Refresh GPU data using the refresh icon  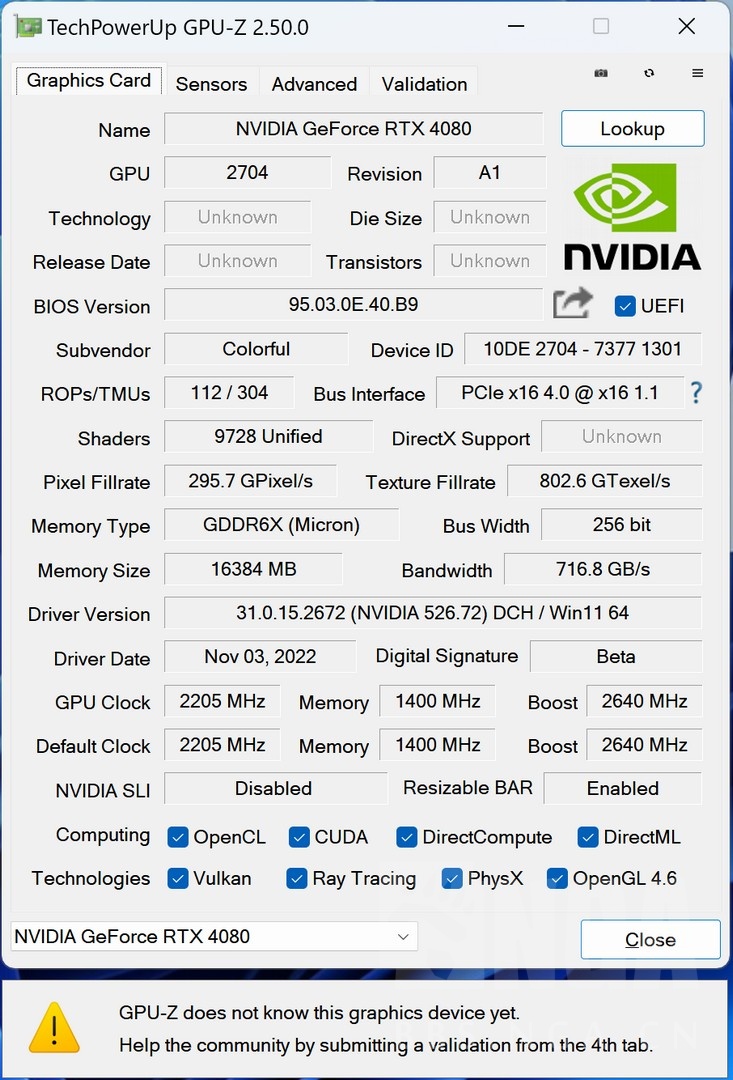coord(649,73)
